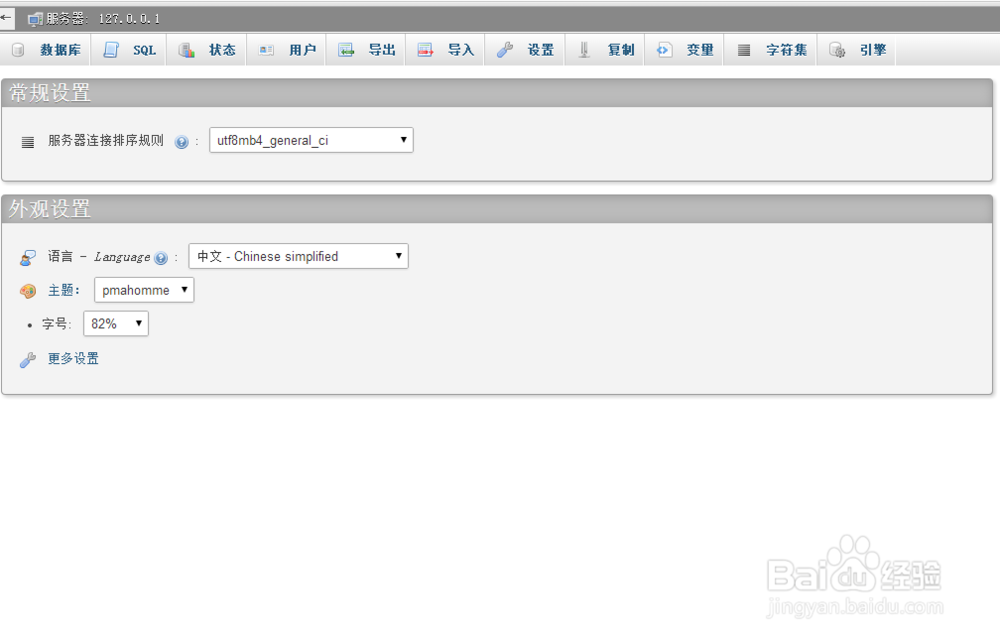The height and width of the screenshot is (642, 1000).
Task: Click the Databases tab icon
Action: point(18,50)
